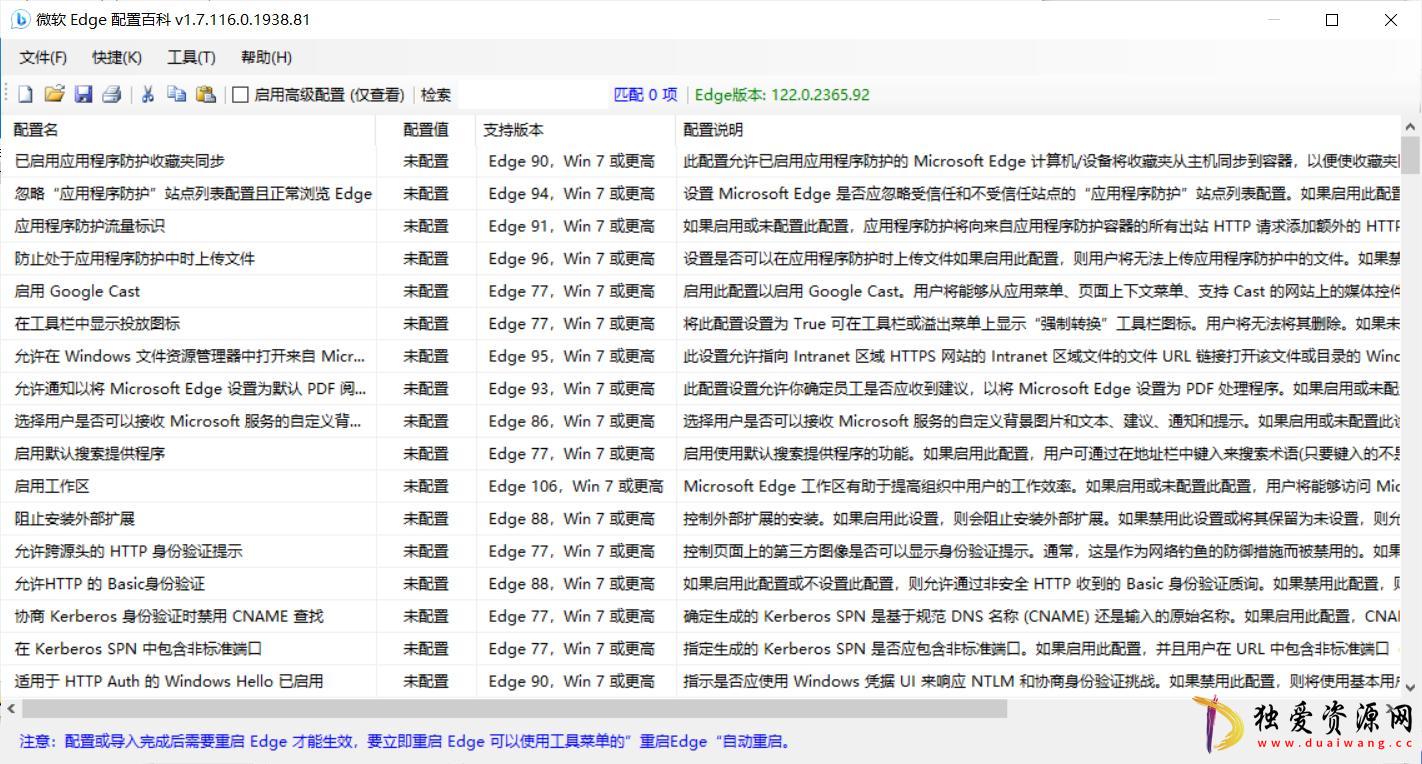
Task: Click the horizontal scrollbar thumb
Action: point(514,709)
